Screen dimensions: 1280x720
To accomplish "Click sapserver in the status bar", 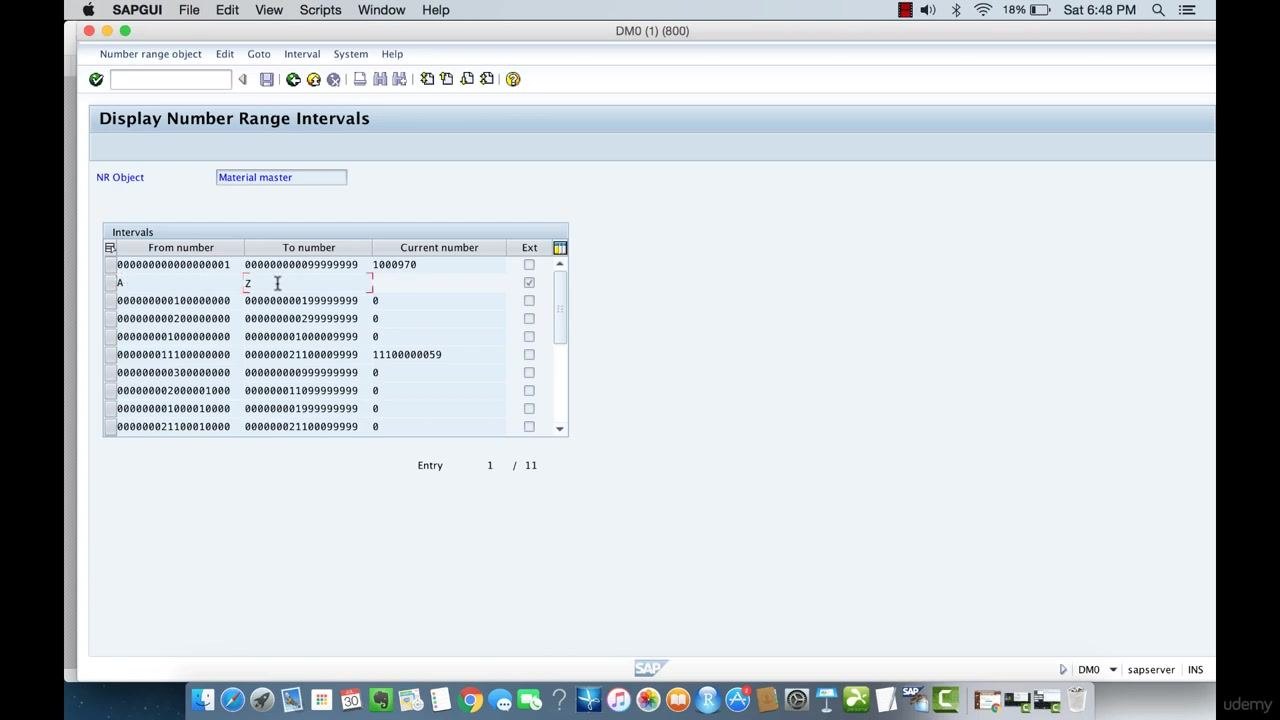I will point(1151,670).
